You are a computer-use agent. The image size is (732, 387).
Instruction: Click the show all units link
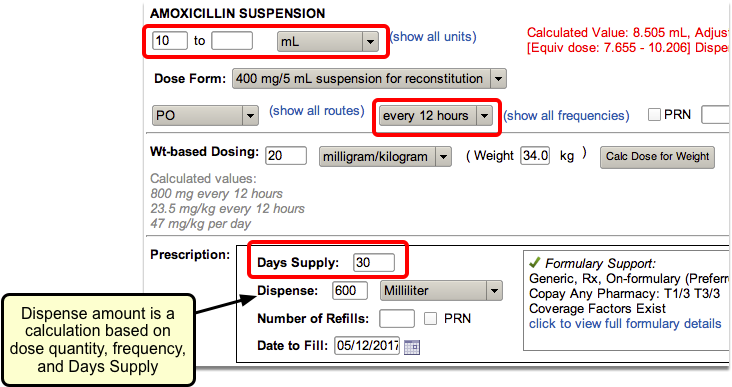(433, 37)
